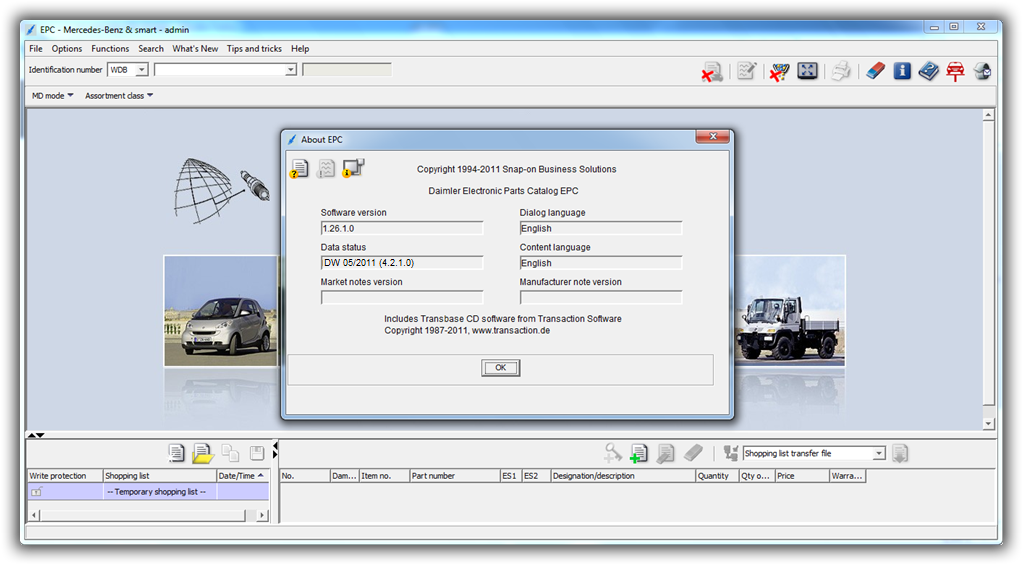
Task: Click OK in About EPC dialog
Action: coord(500,368)
